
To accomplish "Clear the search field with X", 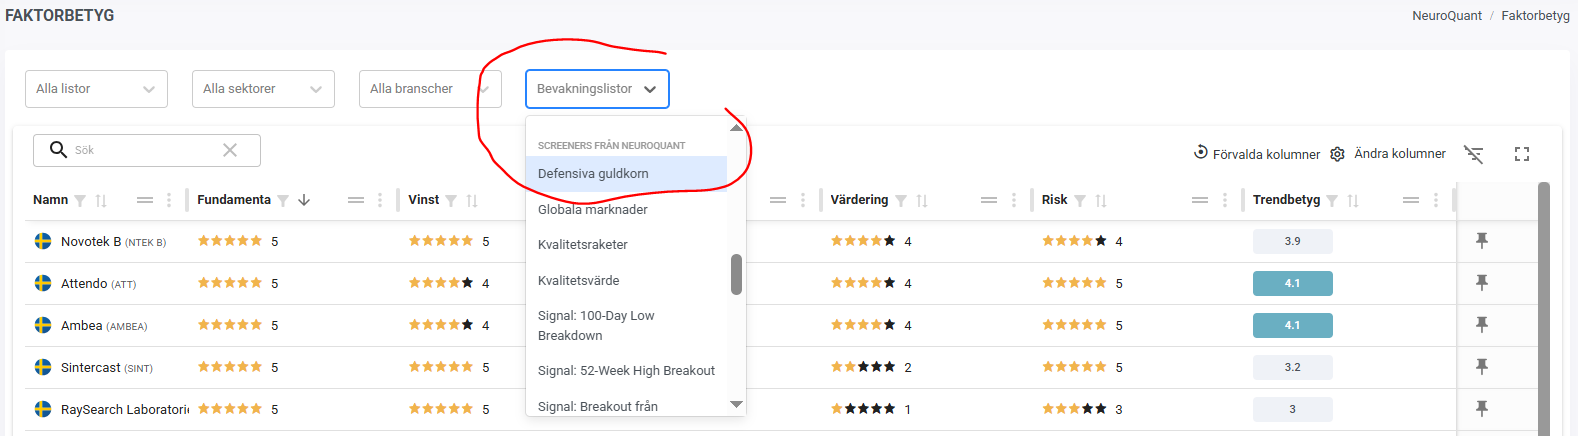I will coord(230,150).
